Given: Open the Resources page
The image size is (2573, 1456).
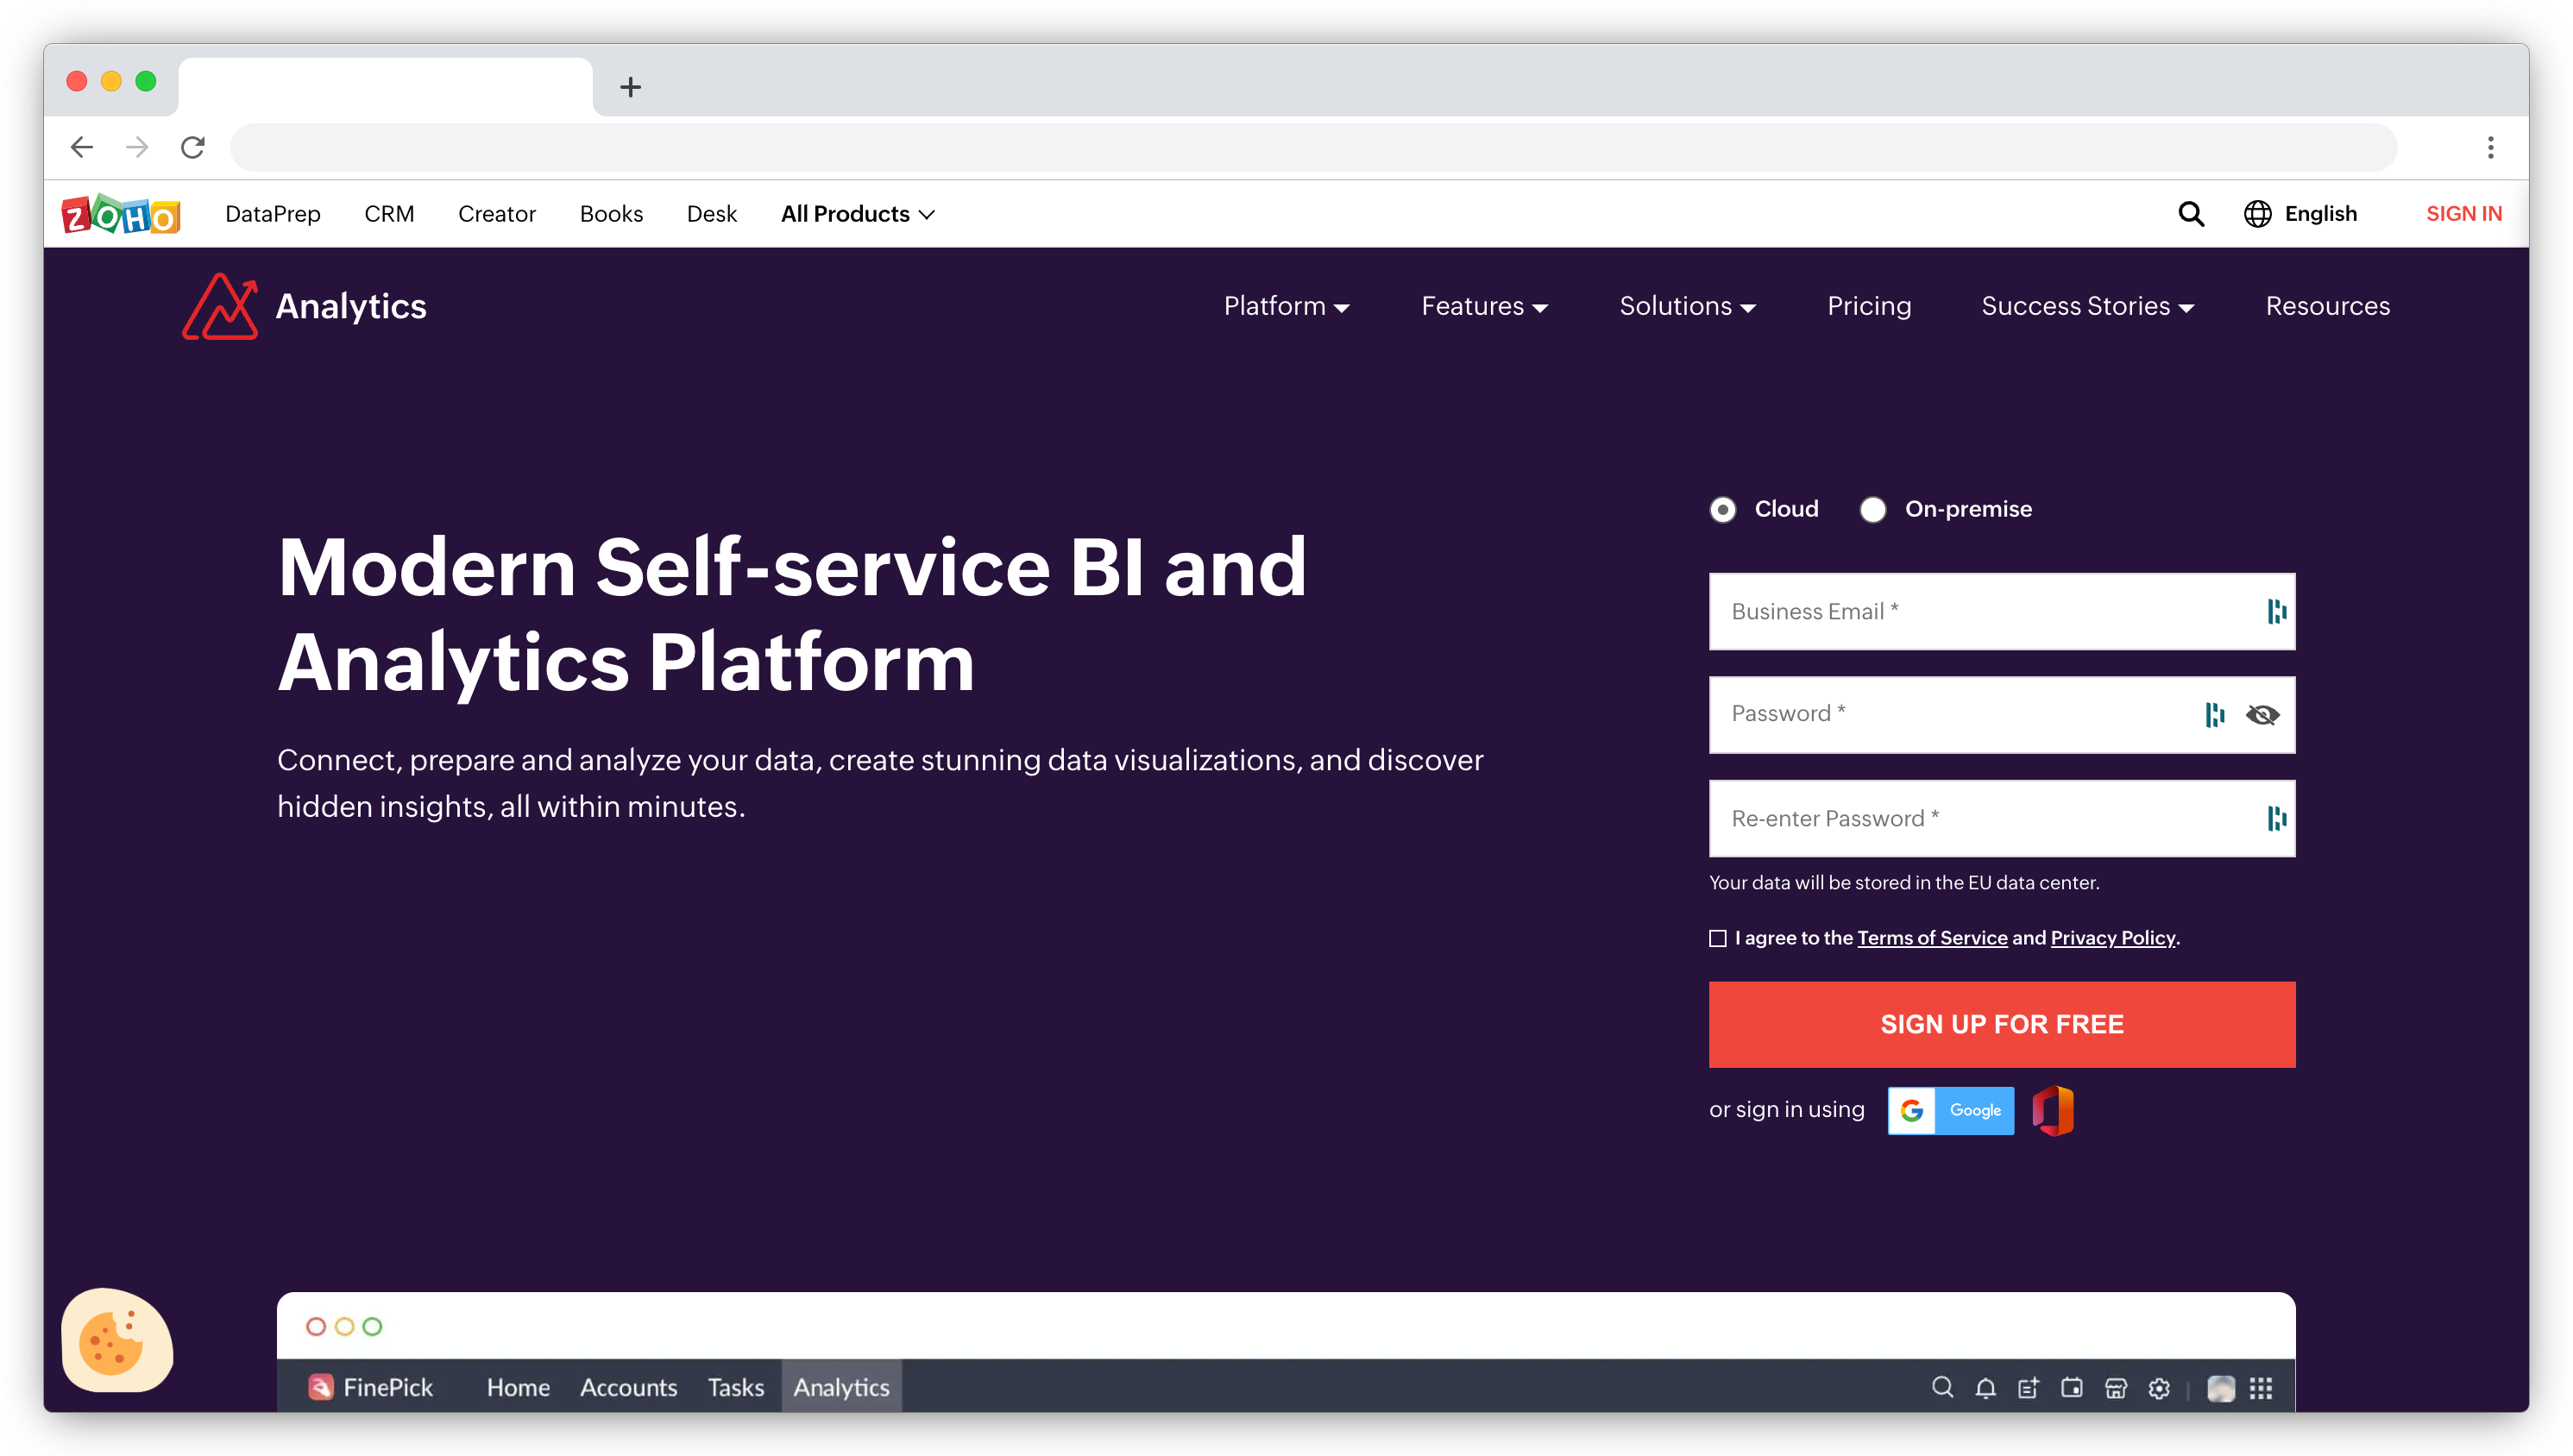Looking at the screenshot, I should (2327, 306).
